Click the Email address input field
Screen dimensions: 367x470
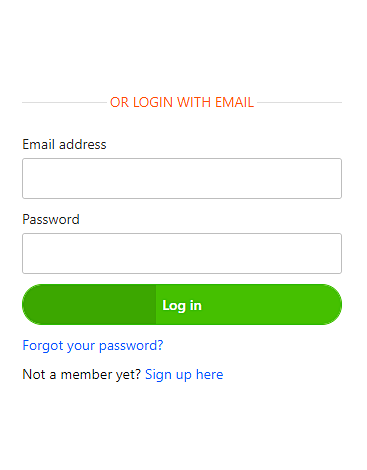pyautogui.click(x=182, y=178)
